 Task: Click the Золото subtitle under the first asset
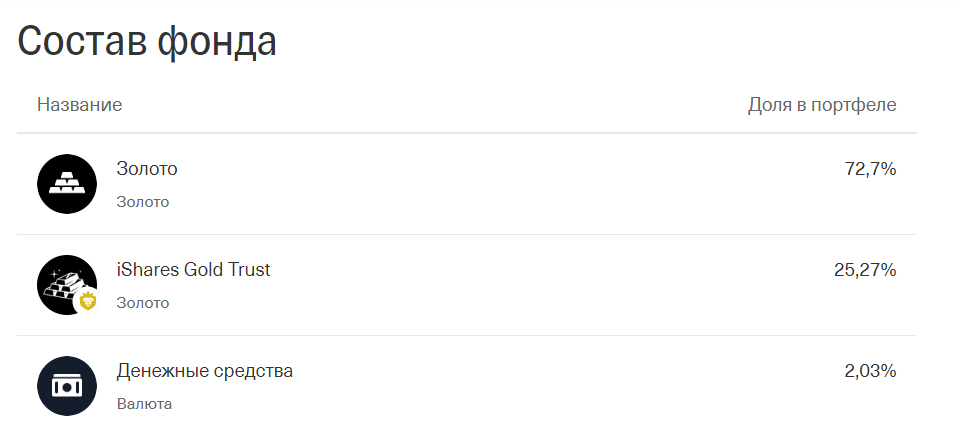click(143, 202)
